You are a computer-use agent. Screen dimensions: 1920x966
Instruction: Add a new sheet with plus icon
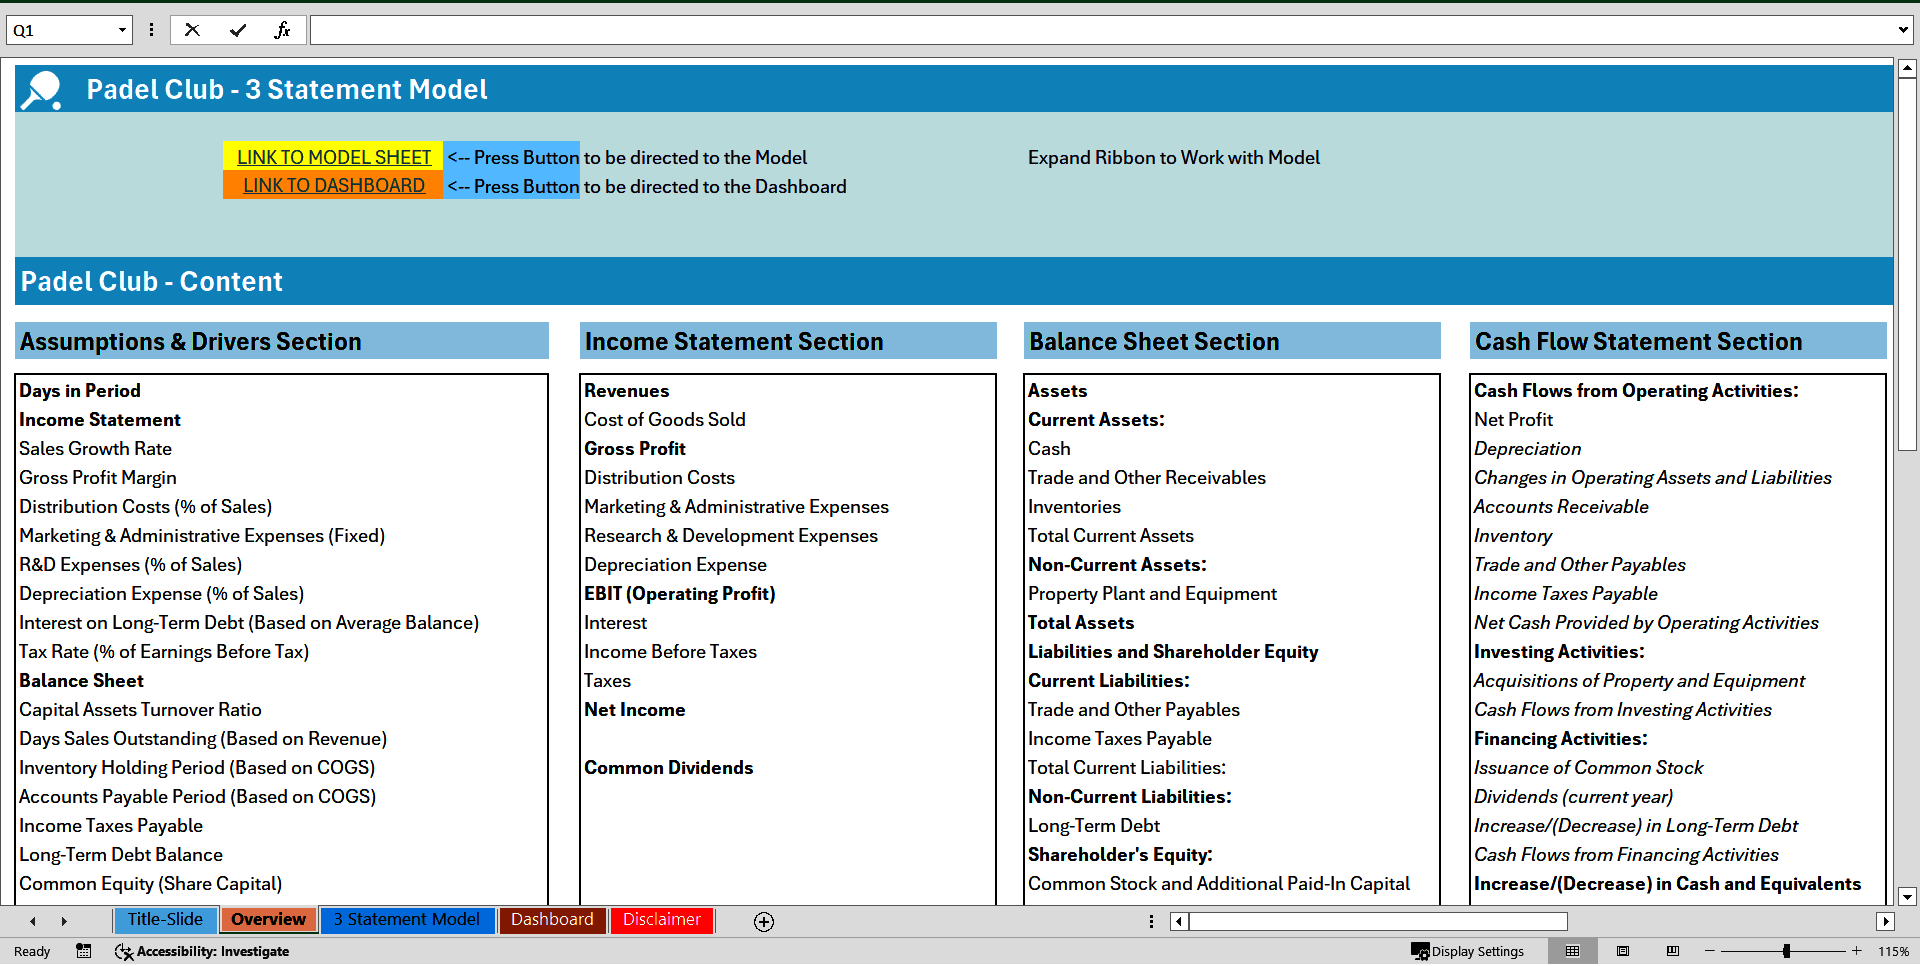(764, 922)
